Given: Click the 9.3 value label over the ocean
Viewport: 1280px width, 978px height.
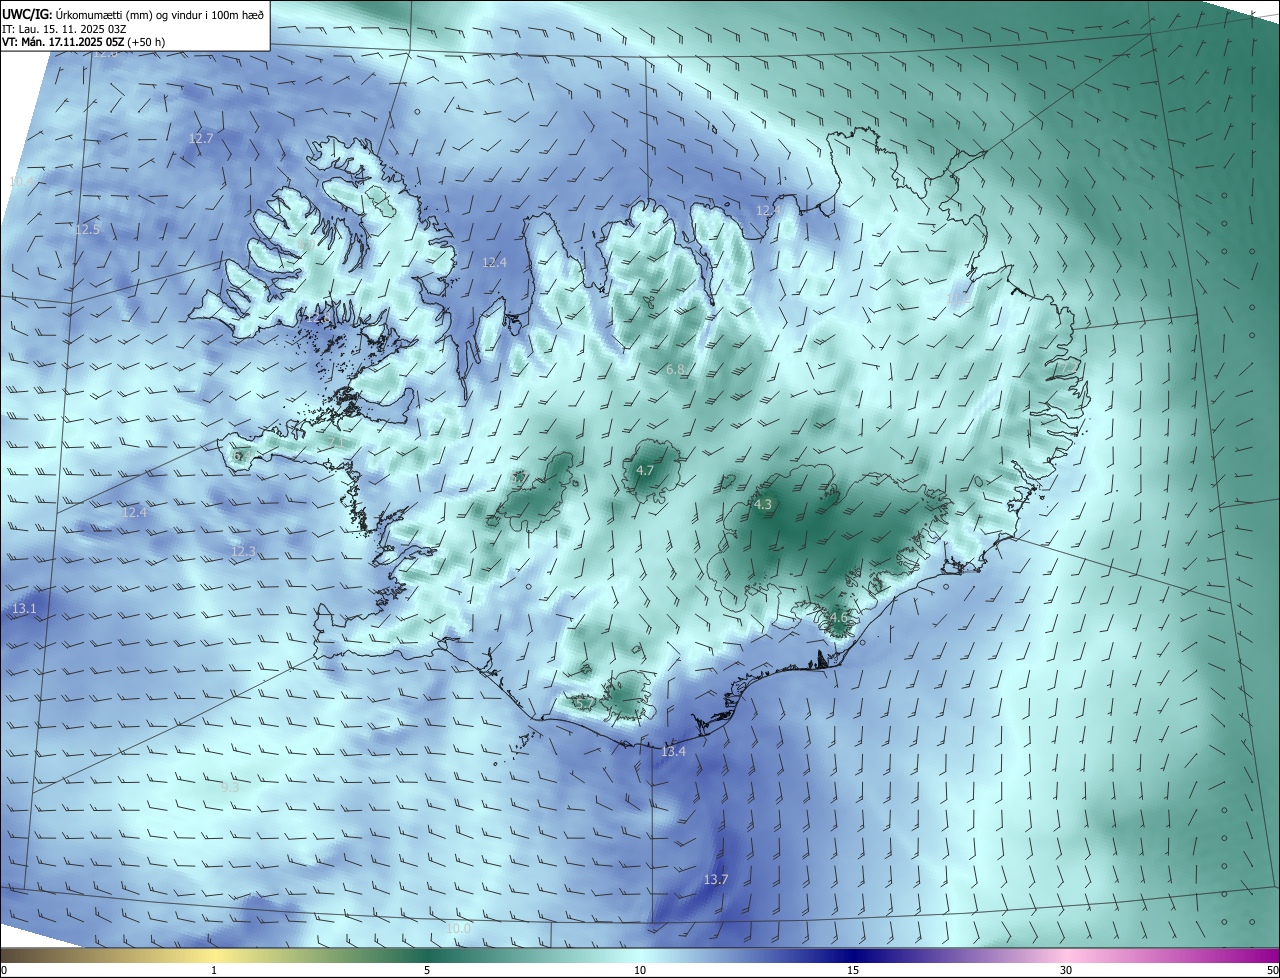Looking at the screenshot, I should coord(230,787).
